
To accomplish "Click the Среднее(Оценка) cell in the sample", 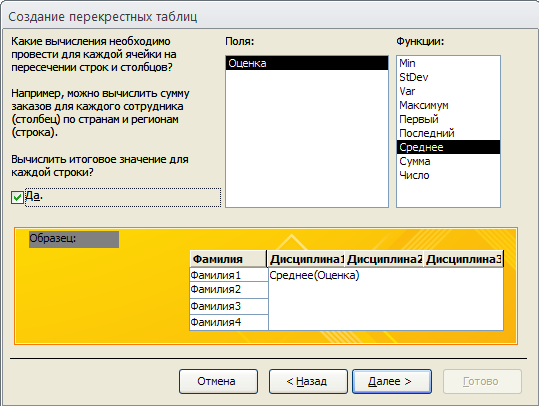I will (314, 275).
